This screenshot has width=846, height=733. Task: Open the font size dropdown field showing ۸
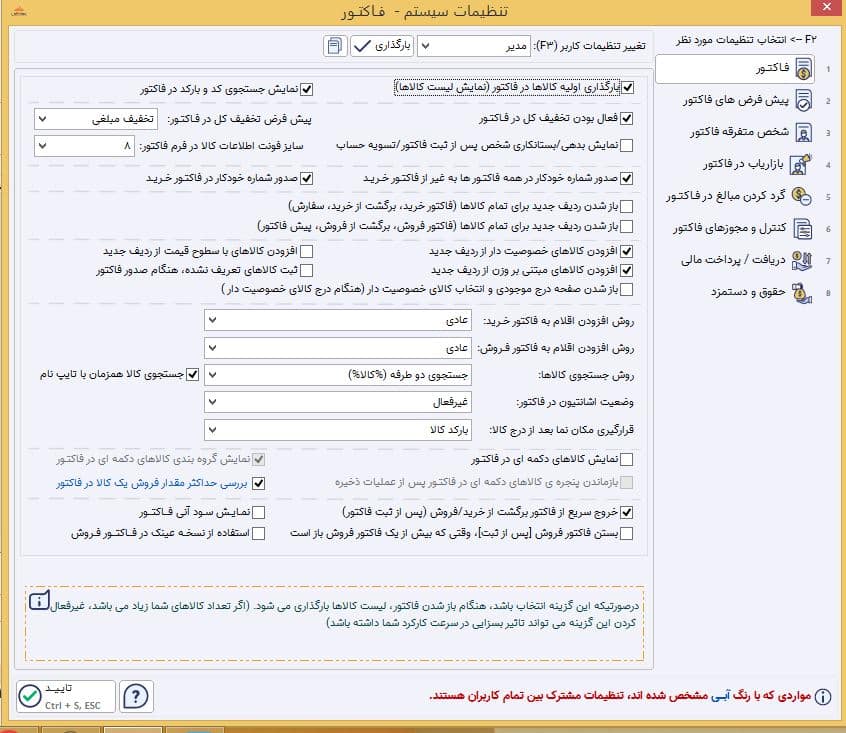(84, 146)
